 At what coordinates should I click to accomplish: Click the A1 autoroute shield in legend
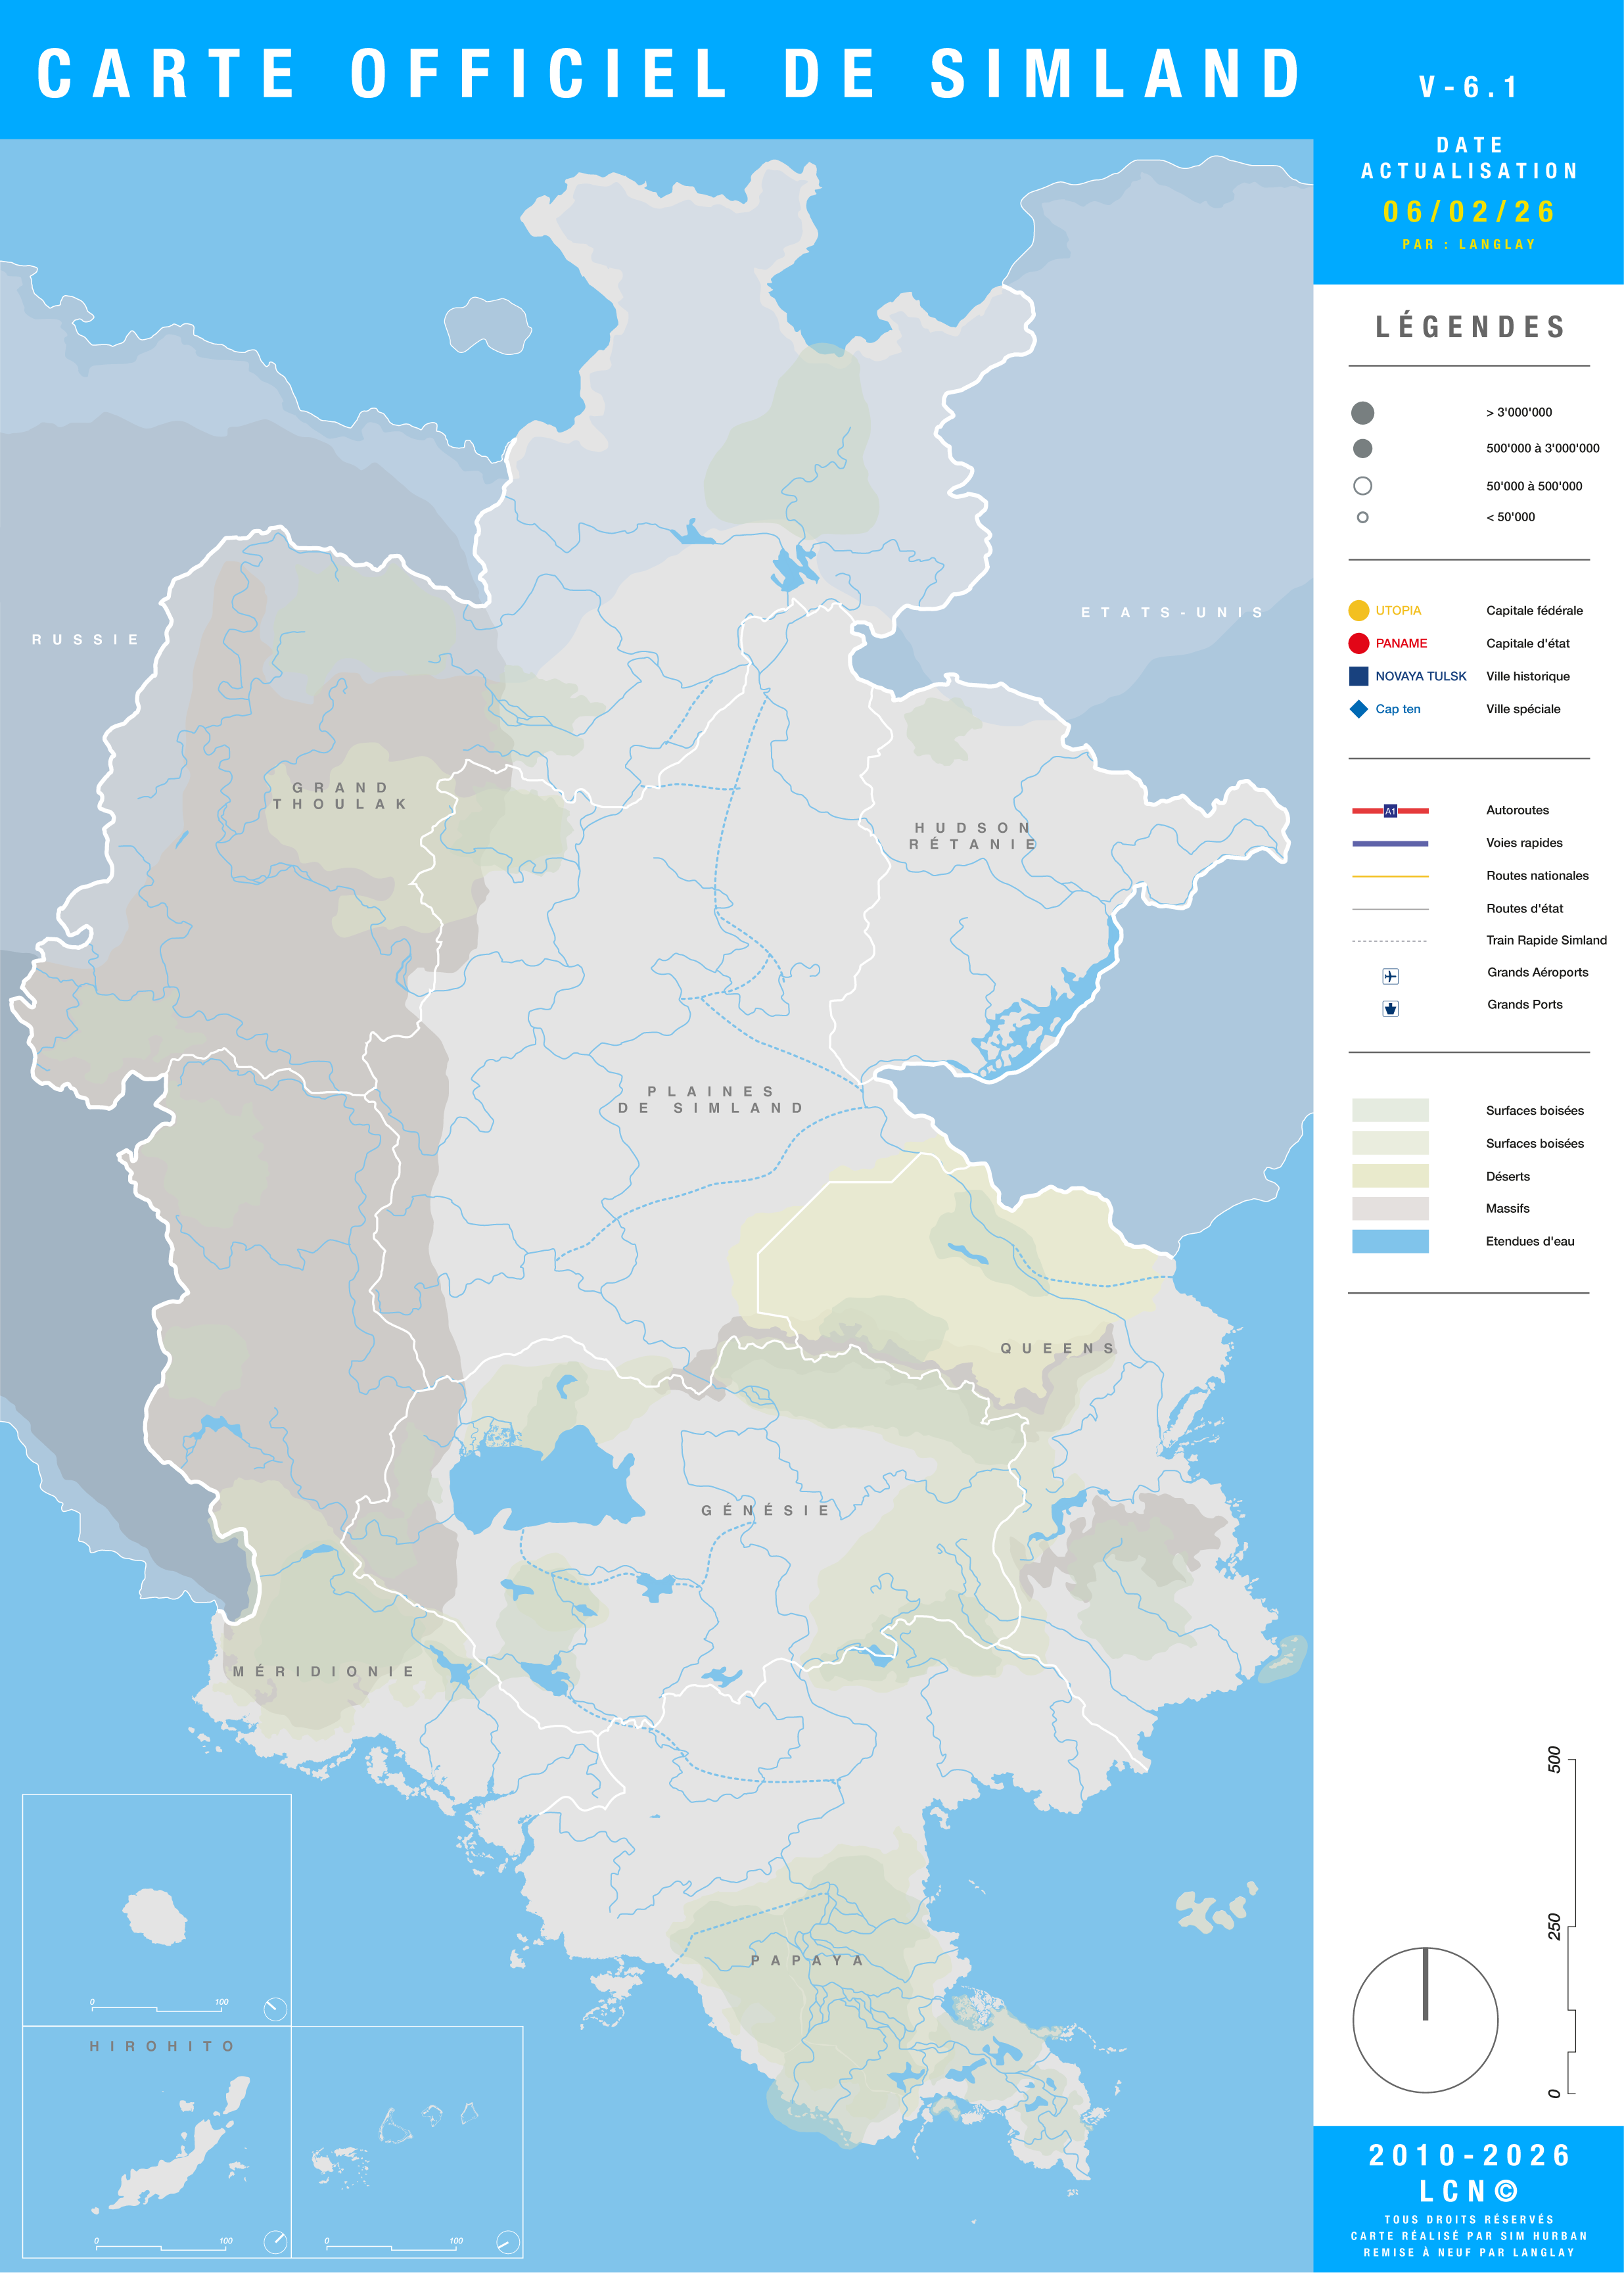(x=1390, y=811)
